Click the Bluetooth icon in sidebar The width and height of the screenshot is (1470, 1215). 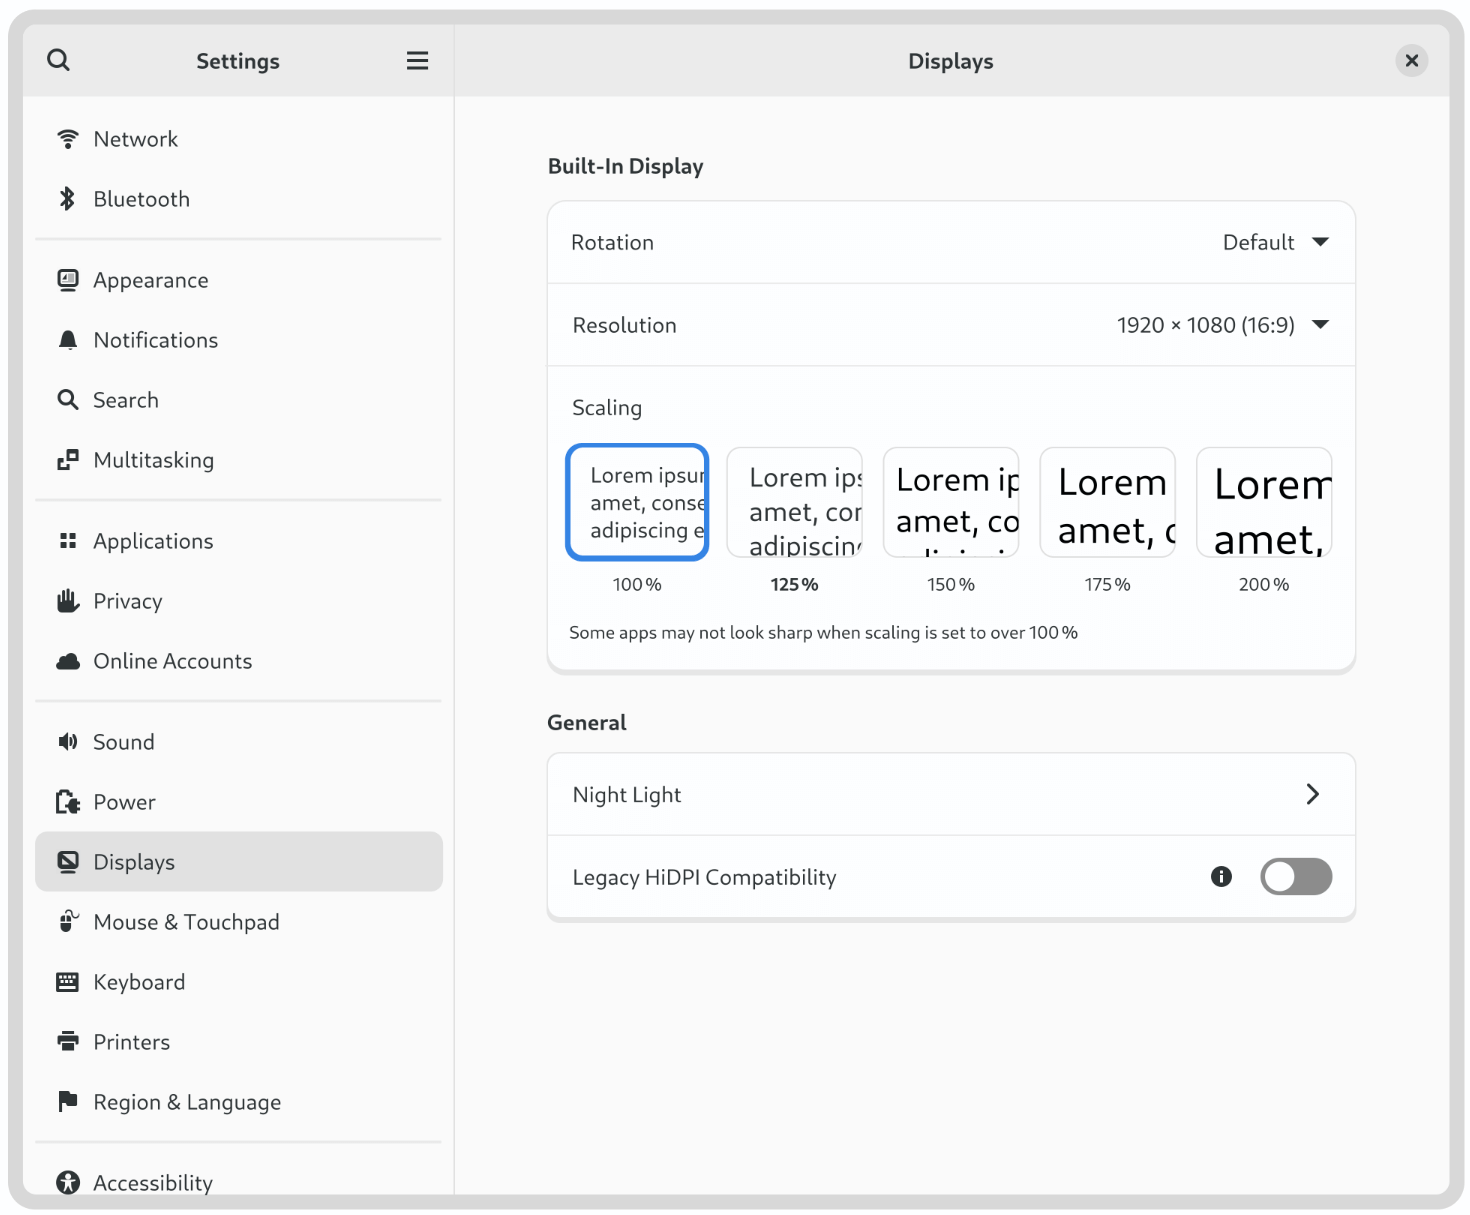click(x=67, y=199)
